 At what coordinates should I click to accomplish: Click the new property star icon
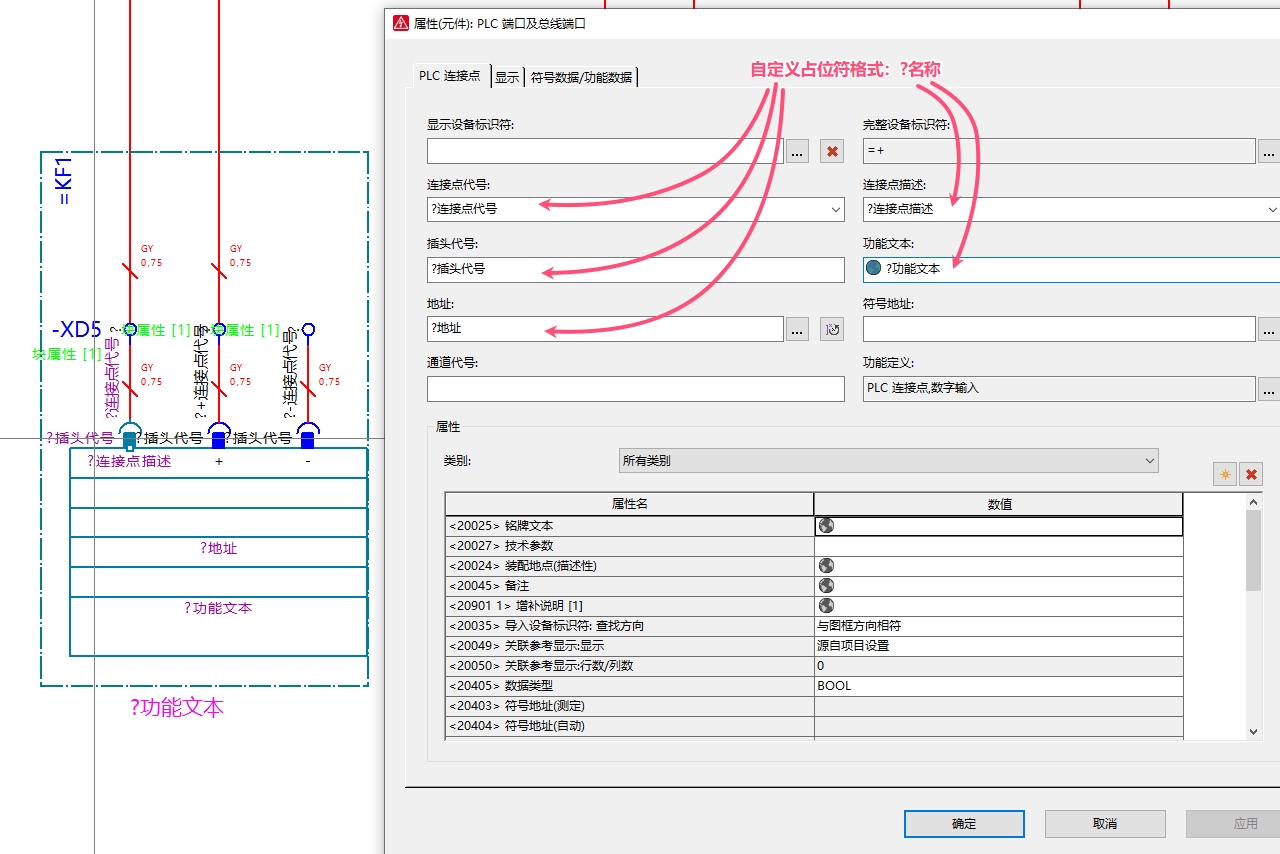coord(1224,474)
